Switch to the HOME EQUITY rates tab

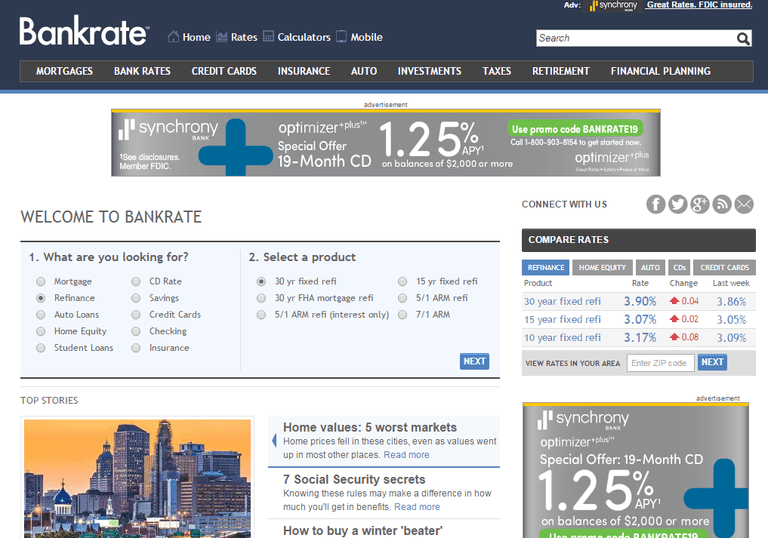pyautogui.click(x=602, y=268)
